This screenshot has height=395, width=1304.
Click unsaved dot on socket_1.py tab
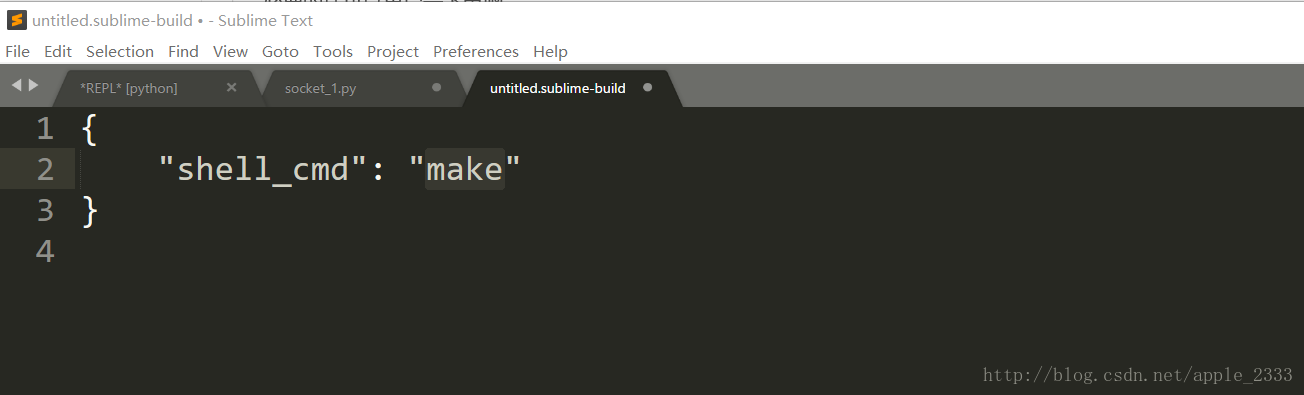(436, 88)
